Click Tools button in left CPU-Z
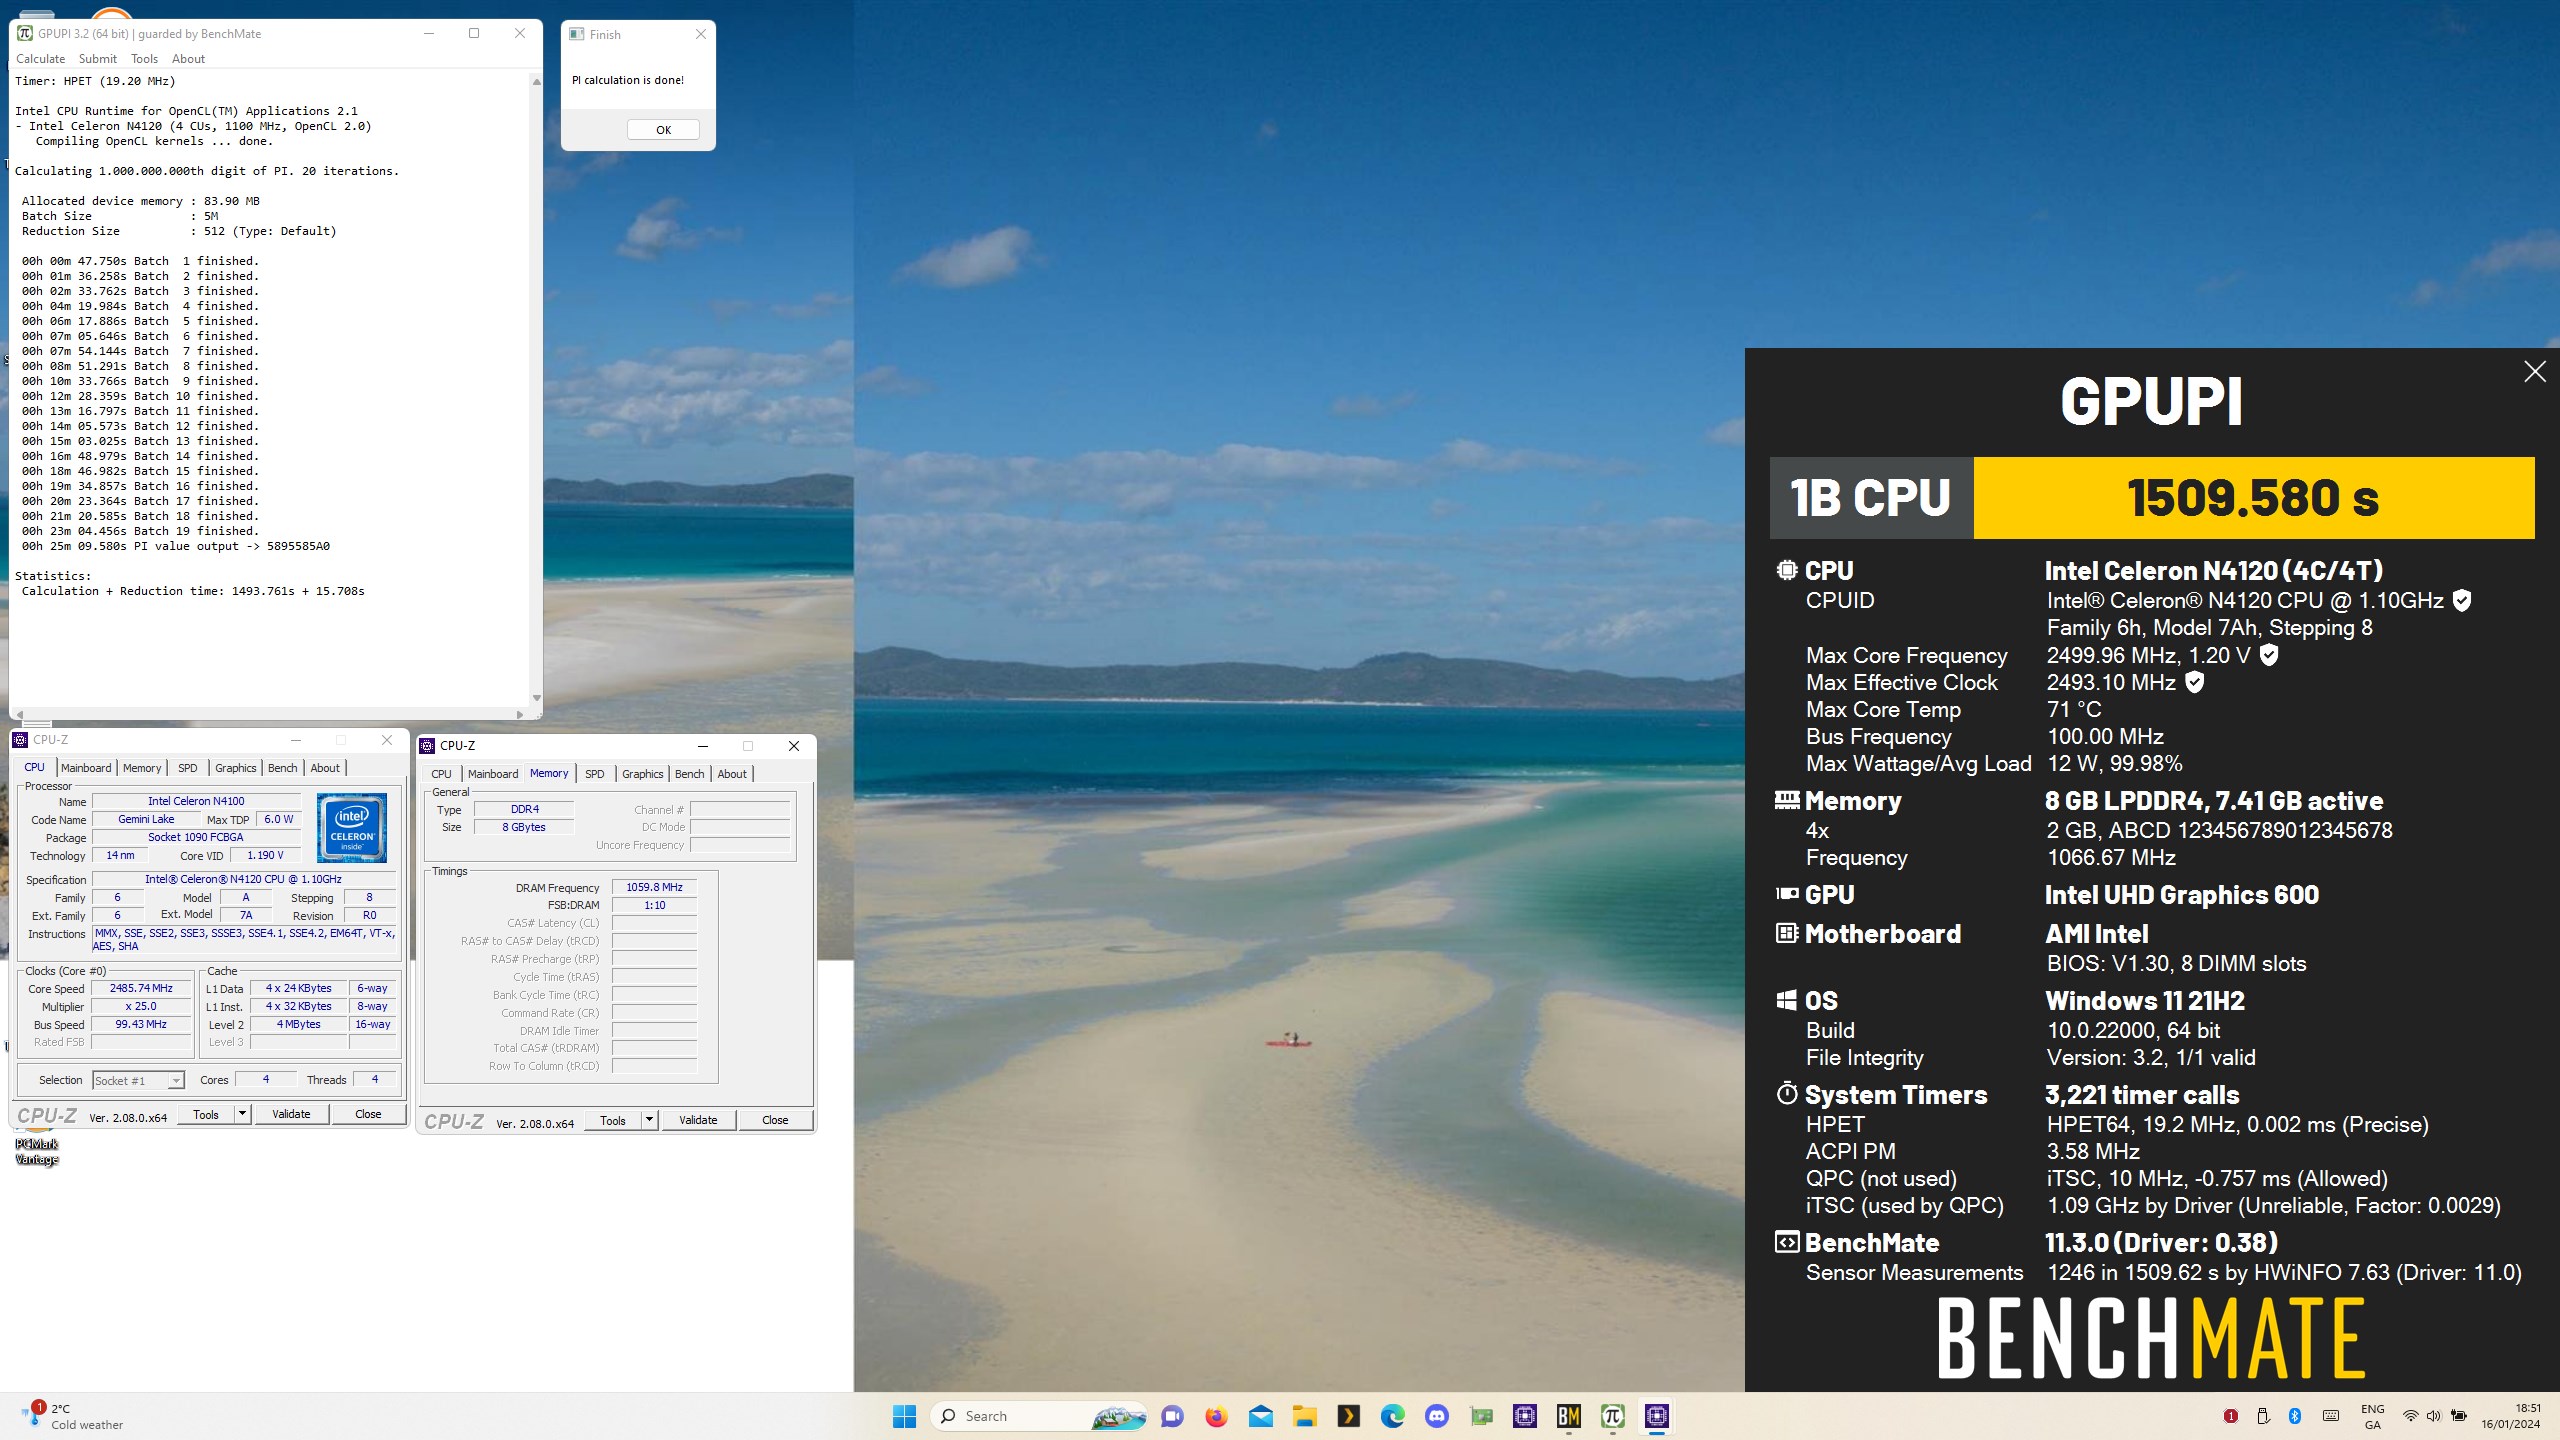 pyautogui.click(x=206, y=1114)
